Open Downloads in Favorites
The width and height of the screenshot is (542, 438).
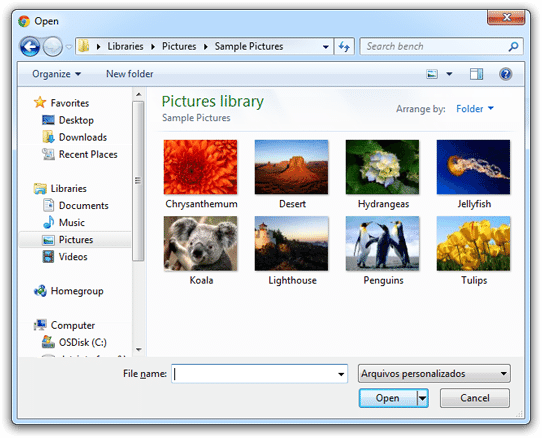pos(83,137)
